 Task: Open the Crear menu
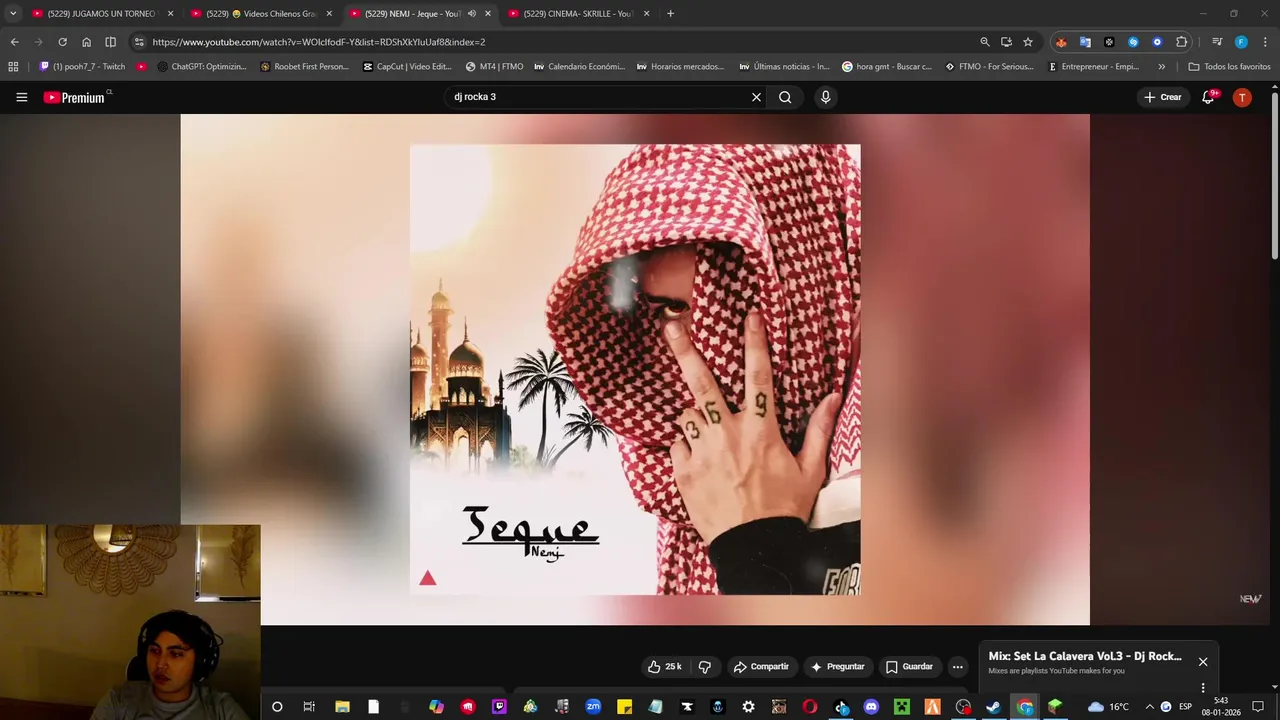coord(1163,97)
